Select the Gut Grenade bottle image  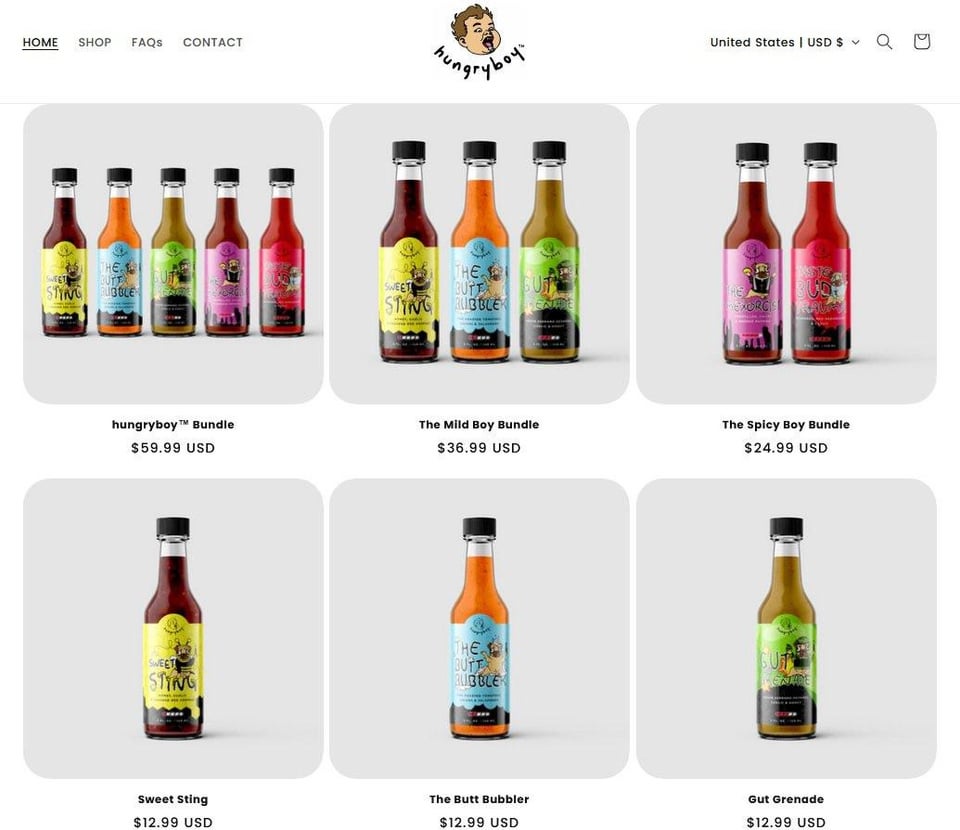[786, 629]
